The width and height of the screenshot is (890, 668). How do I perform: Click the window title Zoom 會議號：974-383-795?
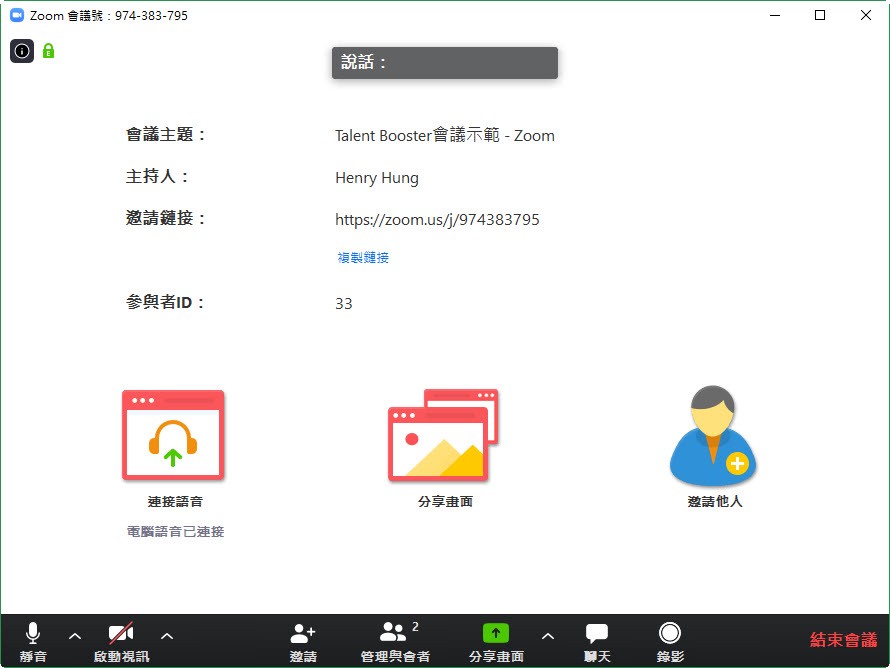[x=109, y=16]
